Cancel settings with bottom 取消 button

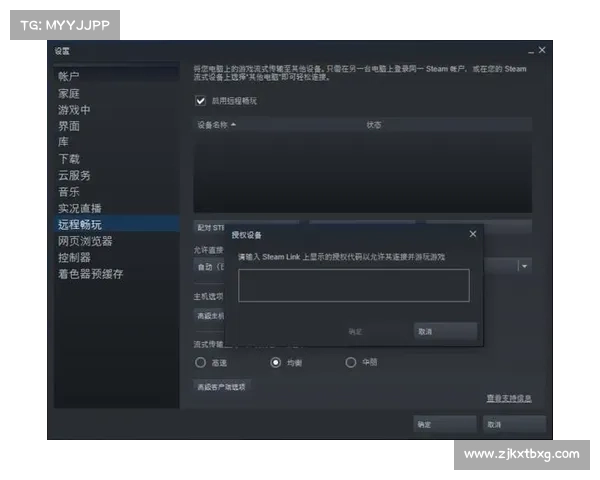pyautogui.click(x=515, y=424)
